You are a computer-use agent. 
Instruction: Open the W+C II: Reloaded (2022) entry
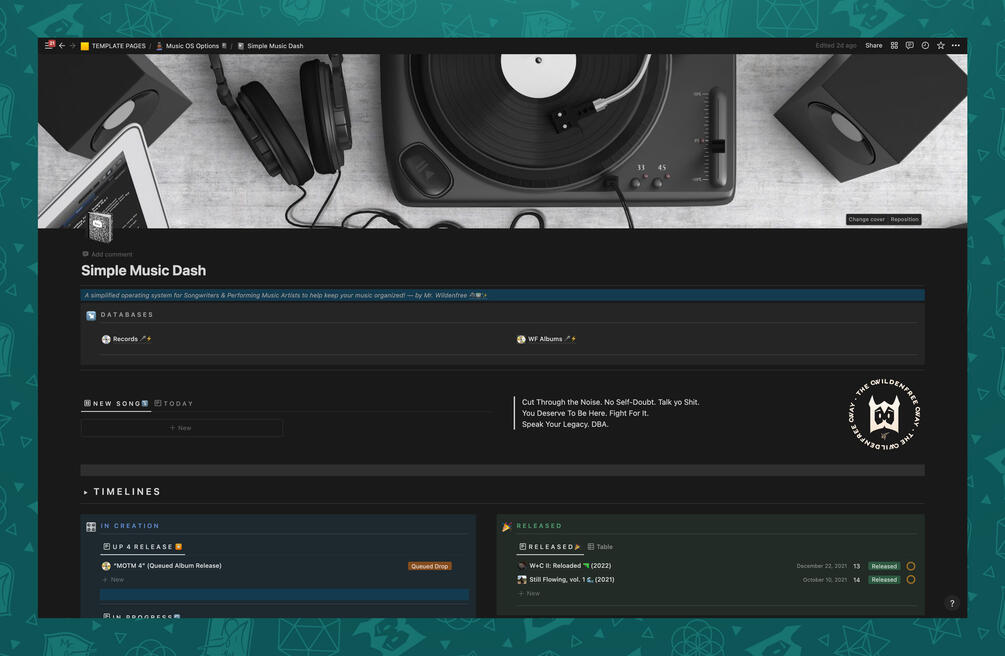click(570, 566)
